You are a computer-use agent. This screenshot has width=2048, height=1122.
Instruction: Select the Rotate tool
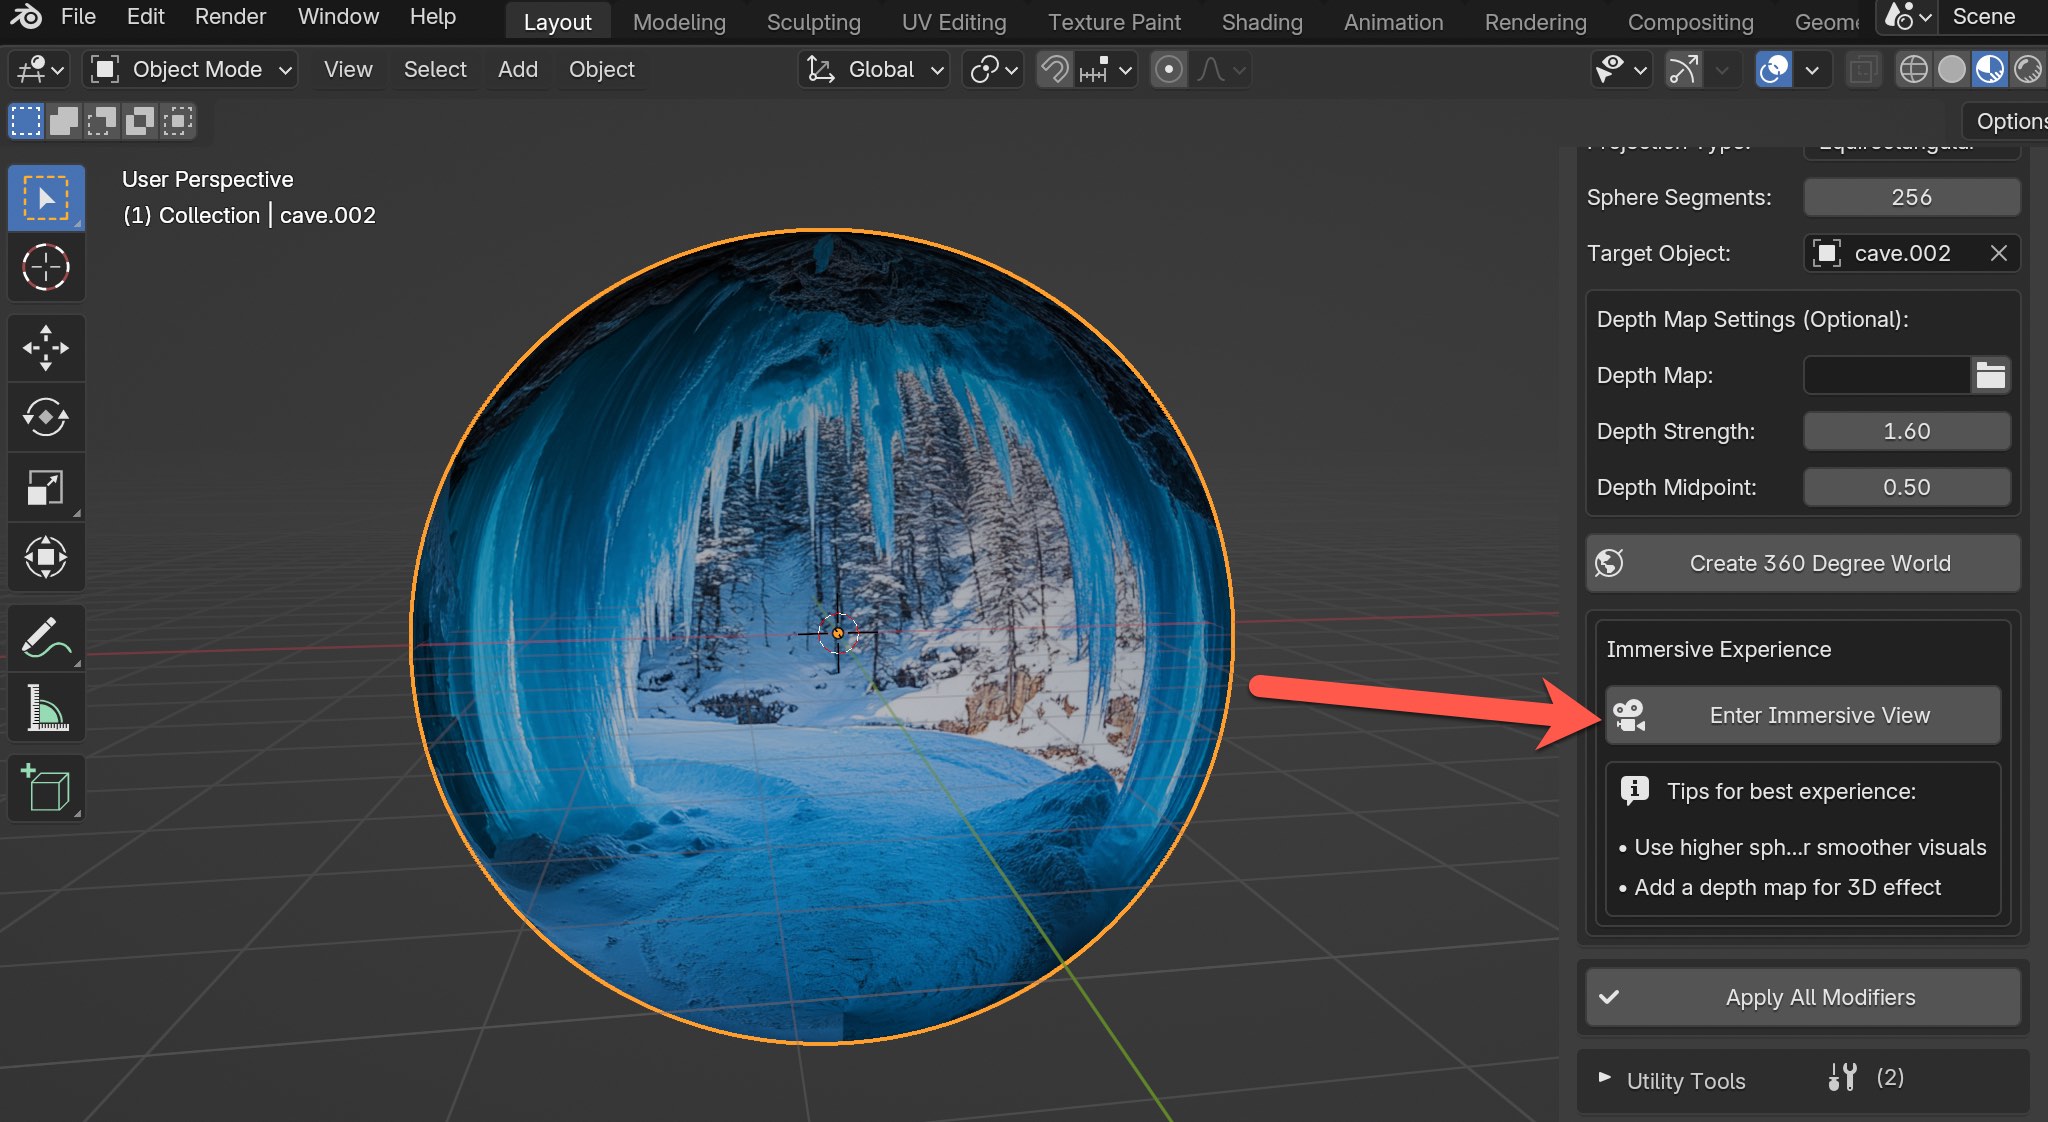click(46, 418)
